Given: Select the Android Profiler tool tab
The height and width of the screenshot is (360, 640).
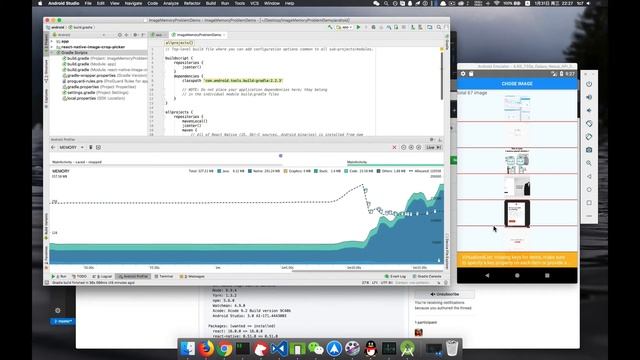Looking at the screenshot, I should 133,276.
